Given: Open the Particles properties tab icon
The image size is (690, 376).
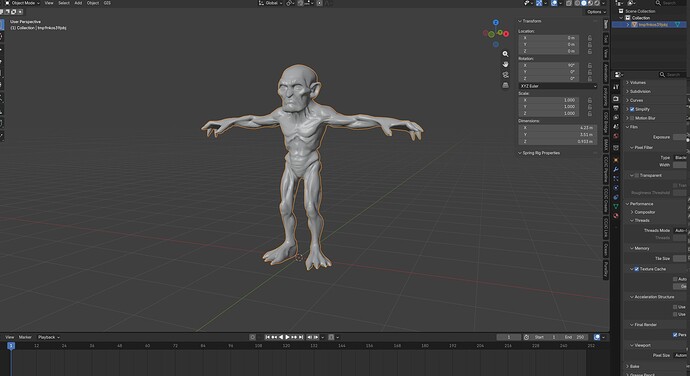Looking at the screenshot, I should point(616,178).
